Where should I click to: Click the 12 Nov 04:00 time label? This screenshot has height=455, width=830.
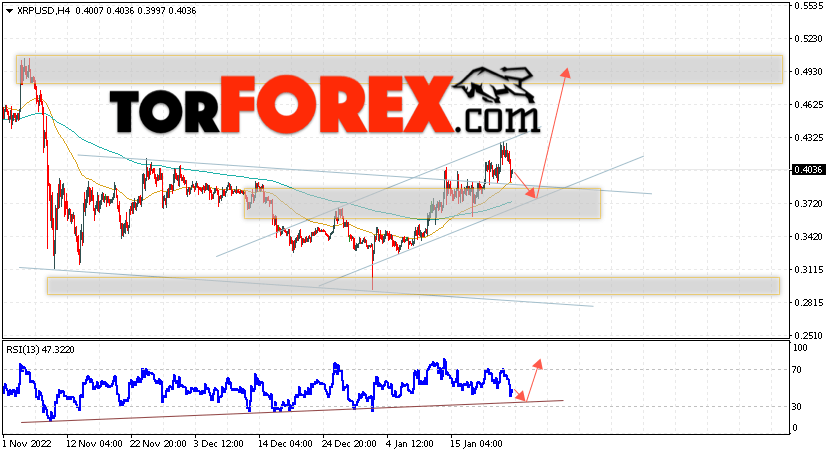tap(94, 443)
